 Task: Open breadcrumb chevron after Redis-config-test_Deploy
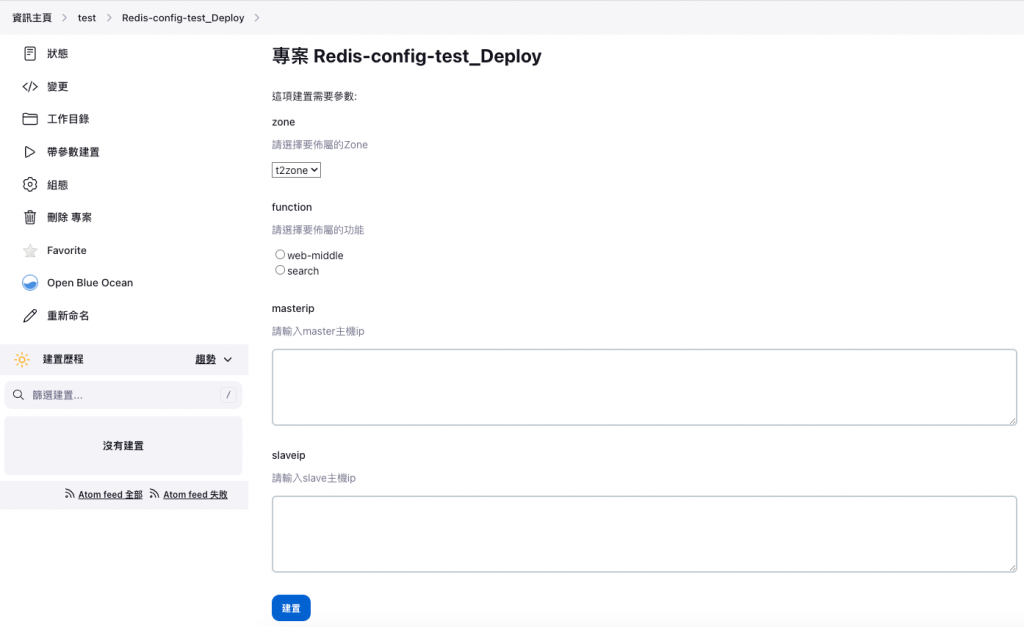pyautogui.click(x=257, y=18)
